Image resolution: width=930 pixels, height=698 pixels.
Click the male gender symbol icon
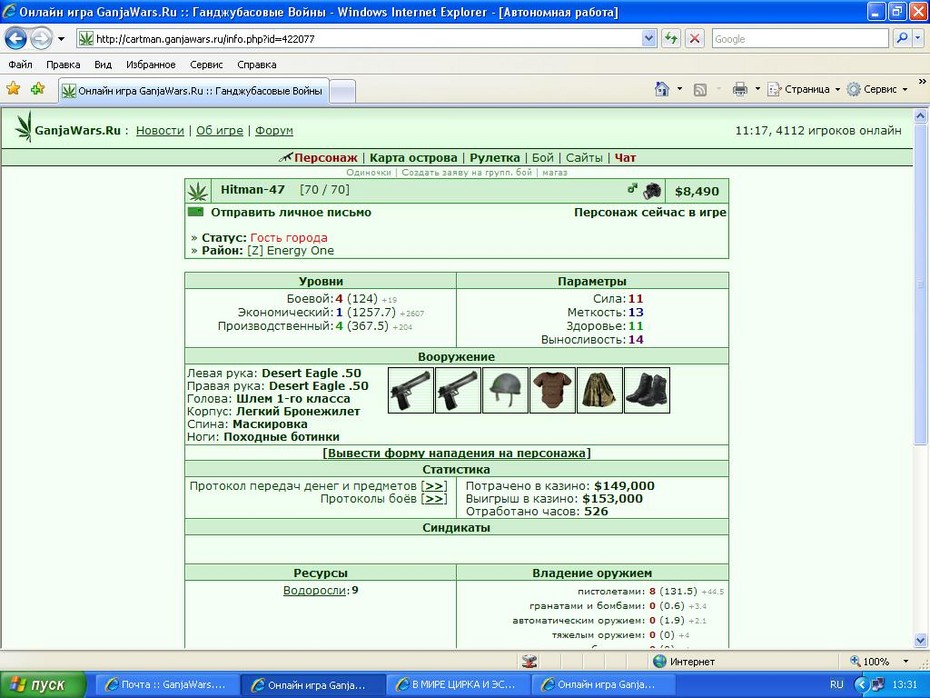(632, 189)
